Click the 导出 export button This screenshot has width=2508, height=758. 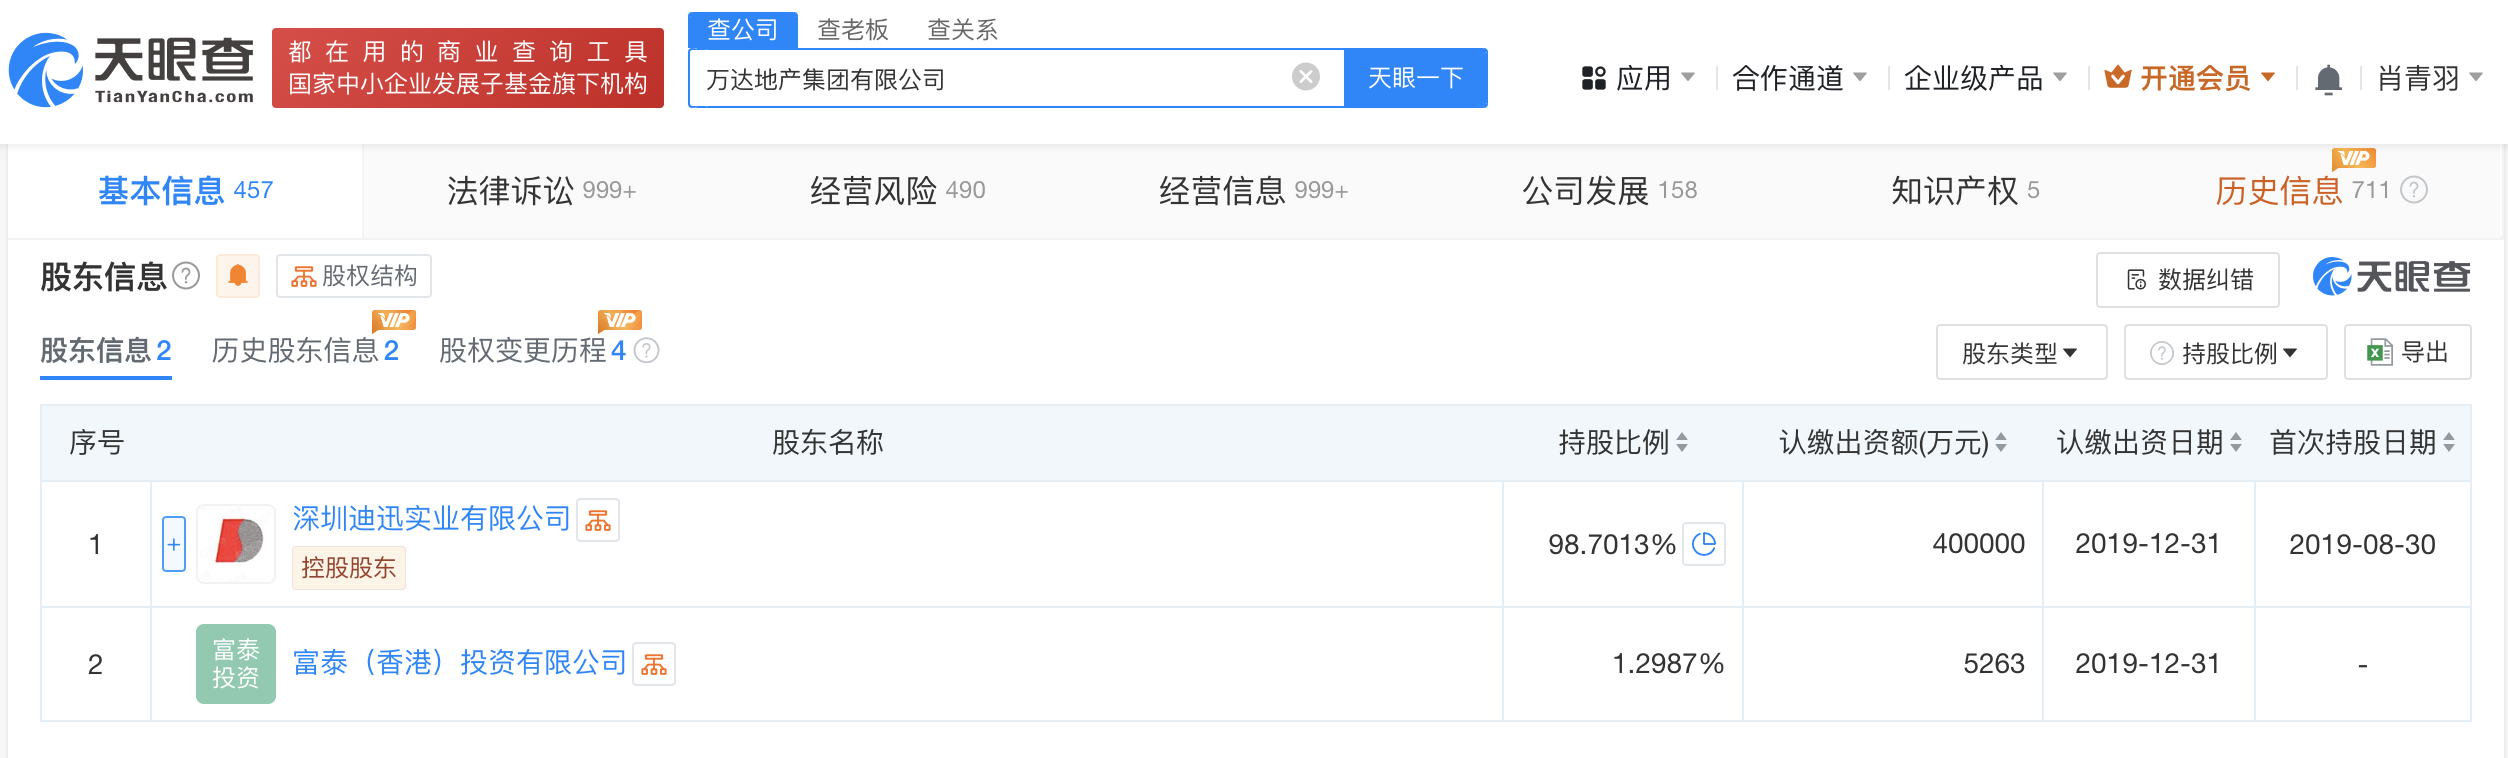2407,352
